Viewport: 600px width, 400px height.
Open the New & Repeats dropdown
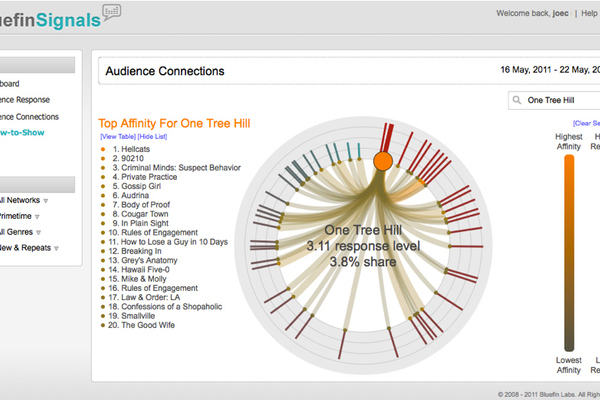pos(29,248)
